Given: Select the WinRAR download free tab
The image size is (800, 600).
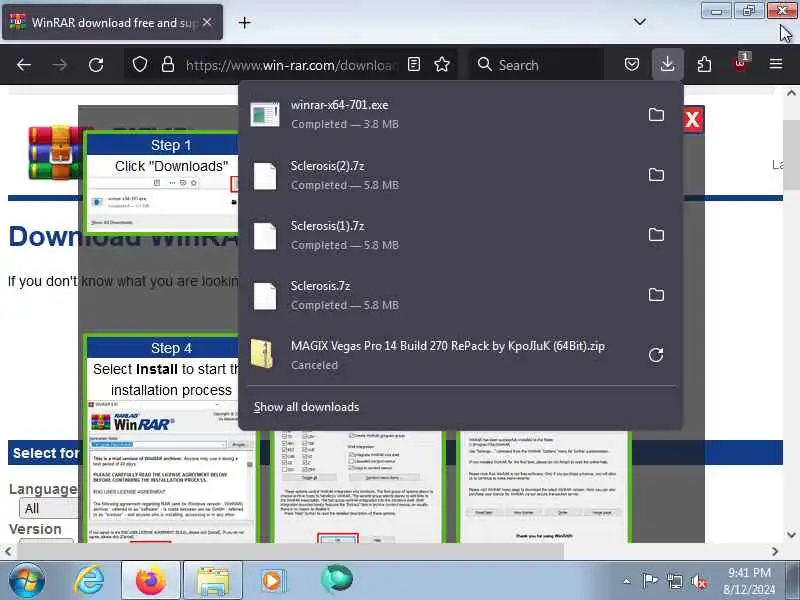Looking at the screenshot, I should (112, 22).
